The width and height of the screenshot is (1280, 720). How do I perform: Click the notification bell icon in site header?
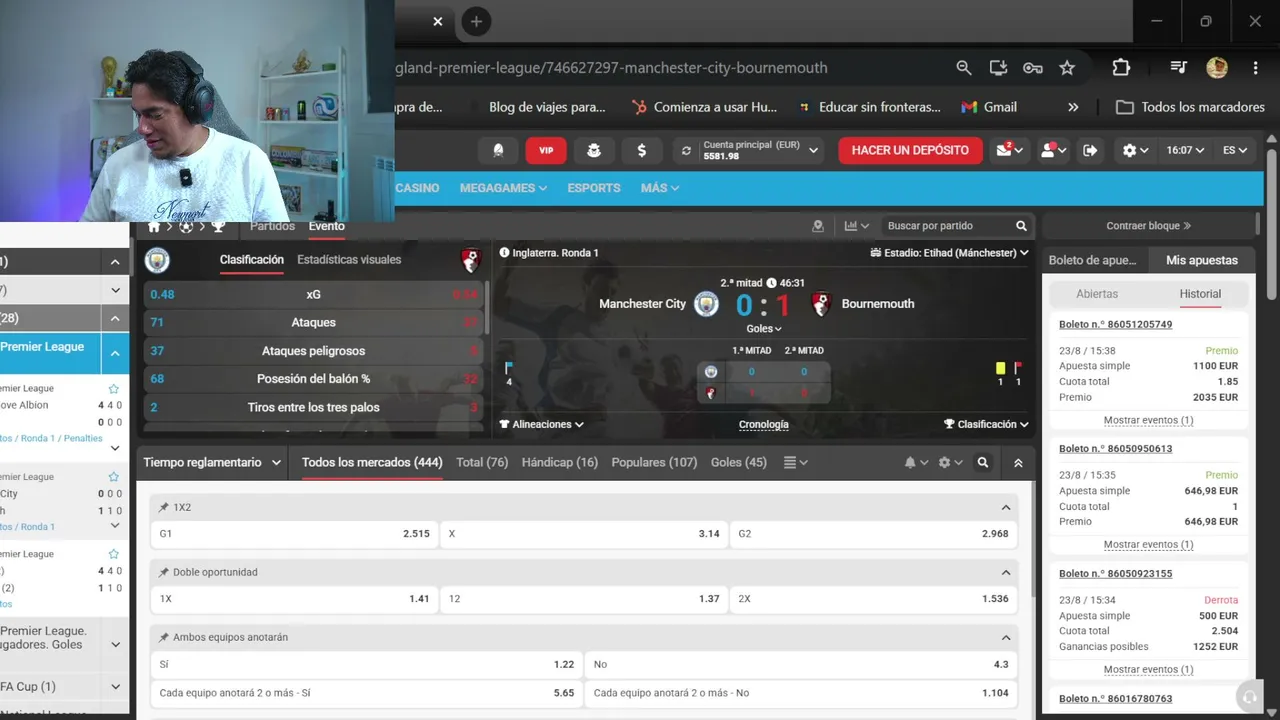(498, 150)
